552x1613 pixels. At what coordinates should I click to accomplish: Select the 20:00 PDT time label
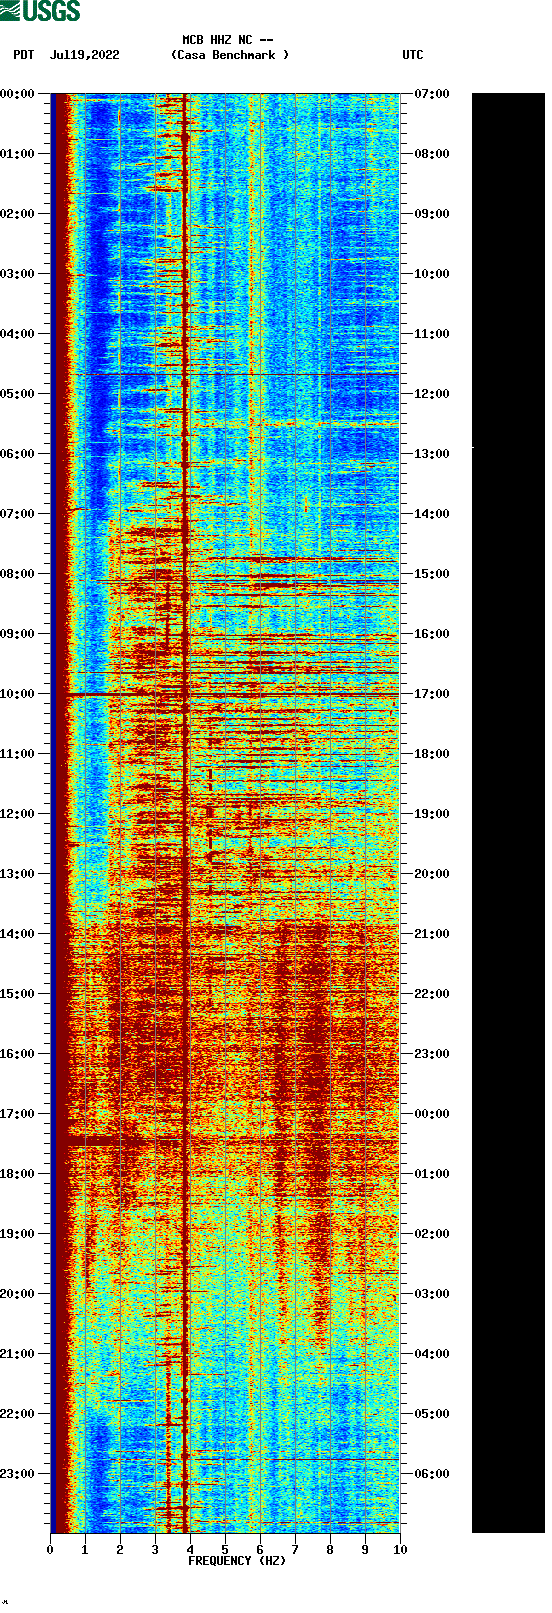(x=18, y=1294)
